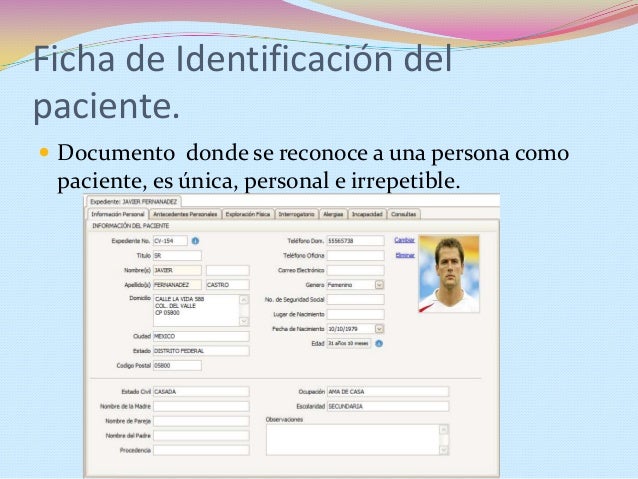Click the Ocupación field AMA DE CASA
Viewport: 638px width, 479px height.
tap(388, 392)
